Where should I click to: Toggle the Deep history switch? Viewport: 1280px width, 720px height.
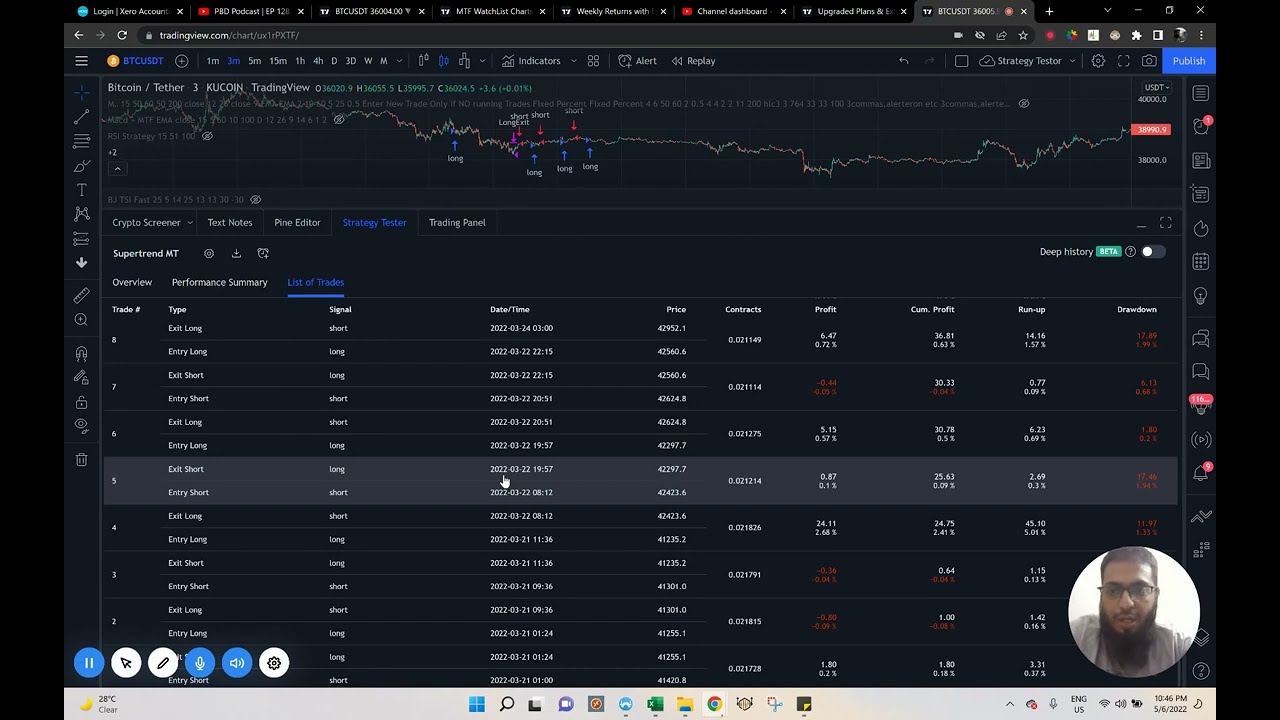click(1152, 252)
